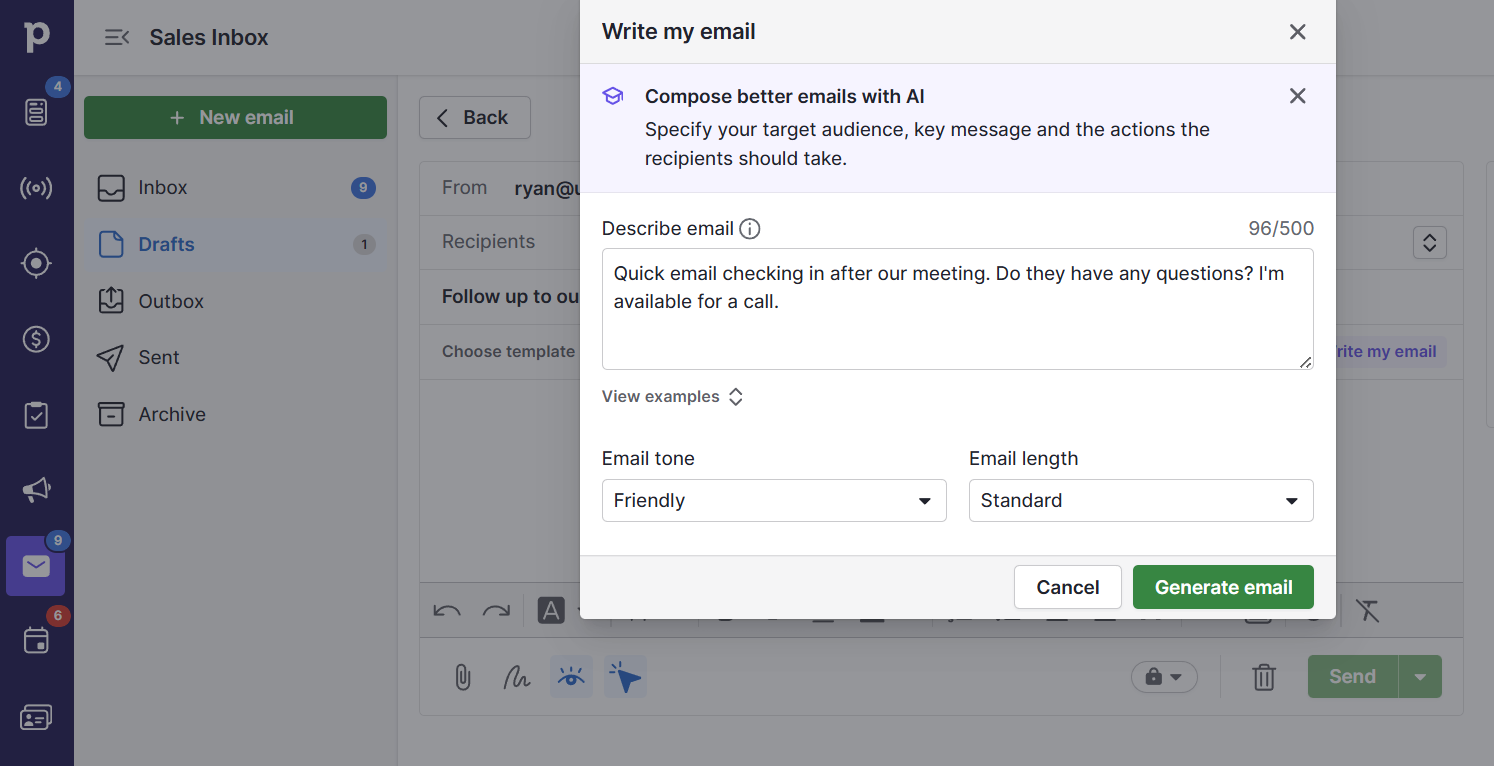Image resolution: width=1494 pixels, height=766 pixels.
Task: Click the Generate email button
Action: tap(1222, 587)
